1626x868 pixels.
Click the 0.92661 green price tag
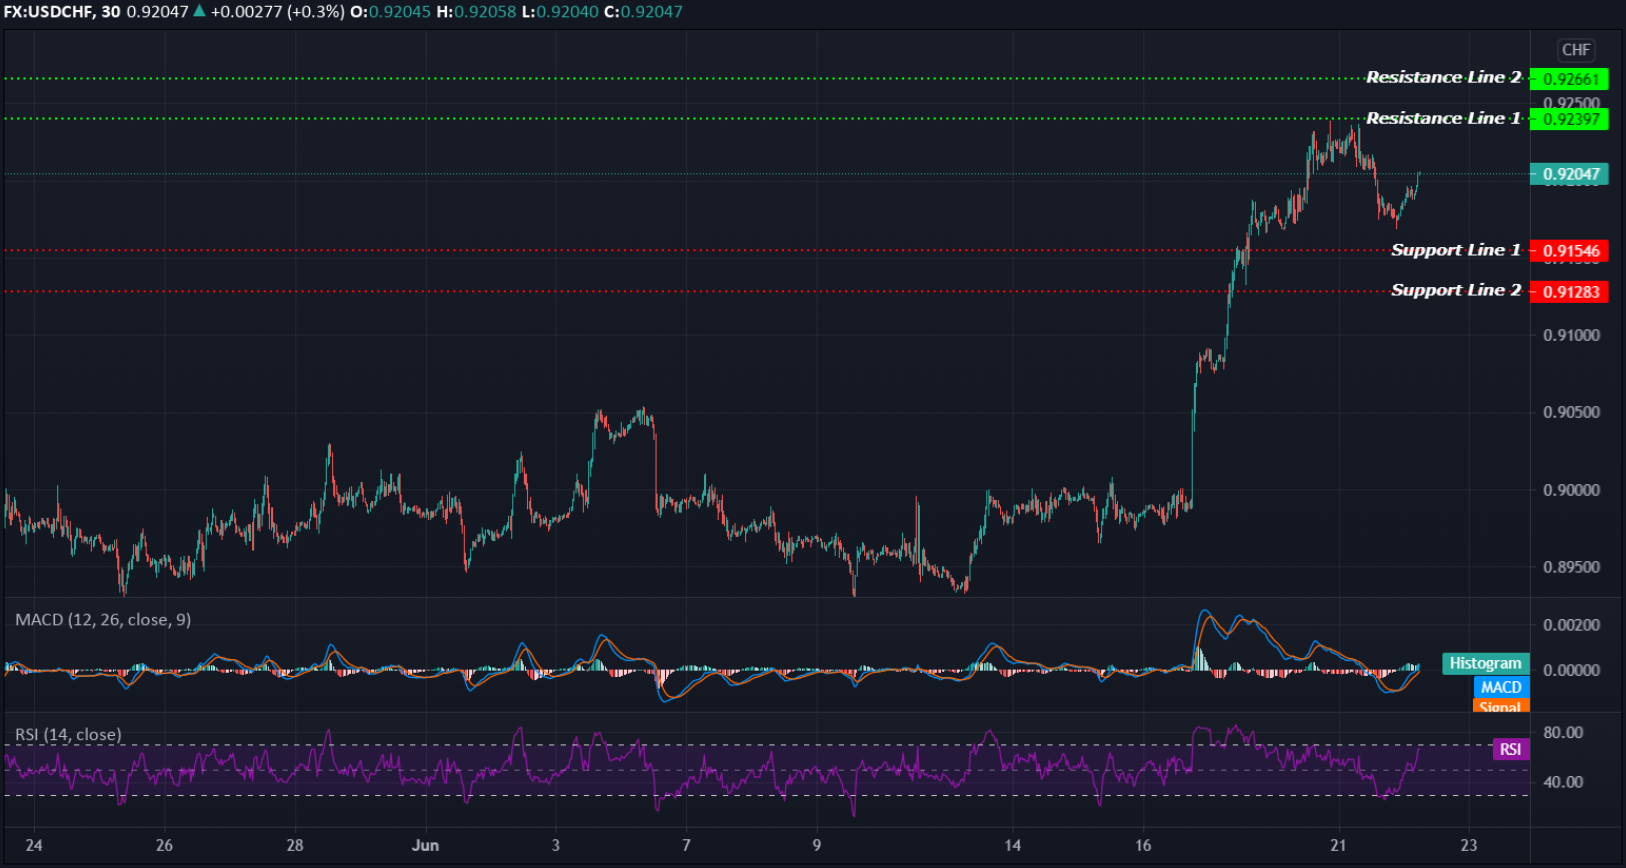click(x=1570, y=79)
